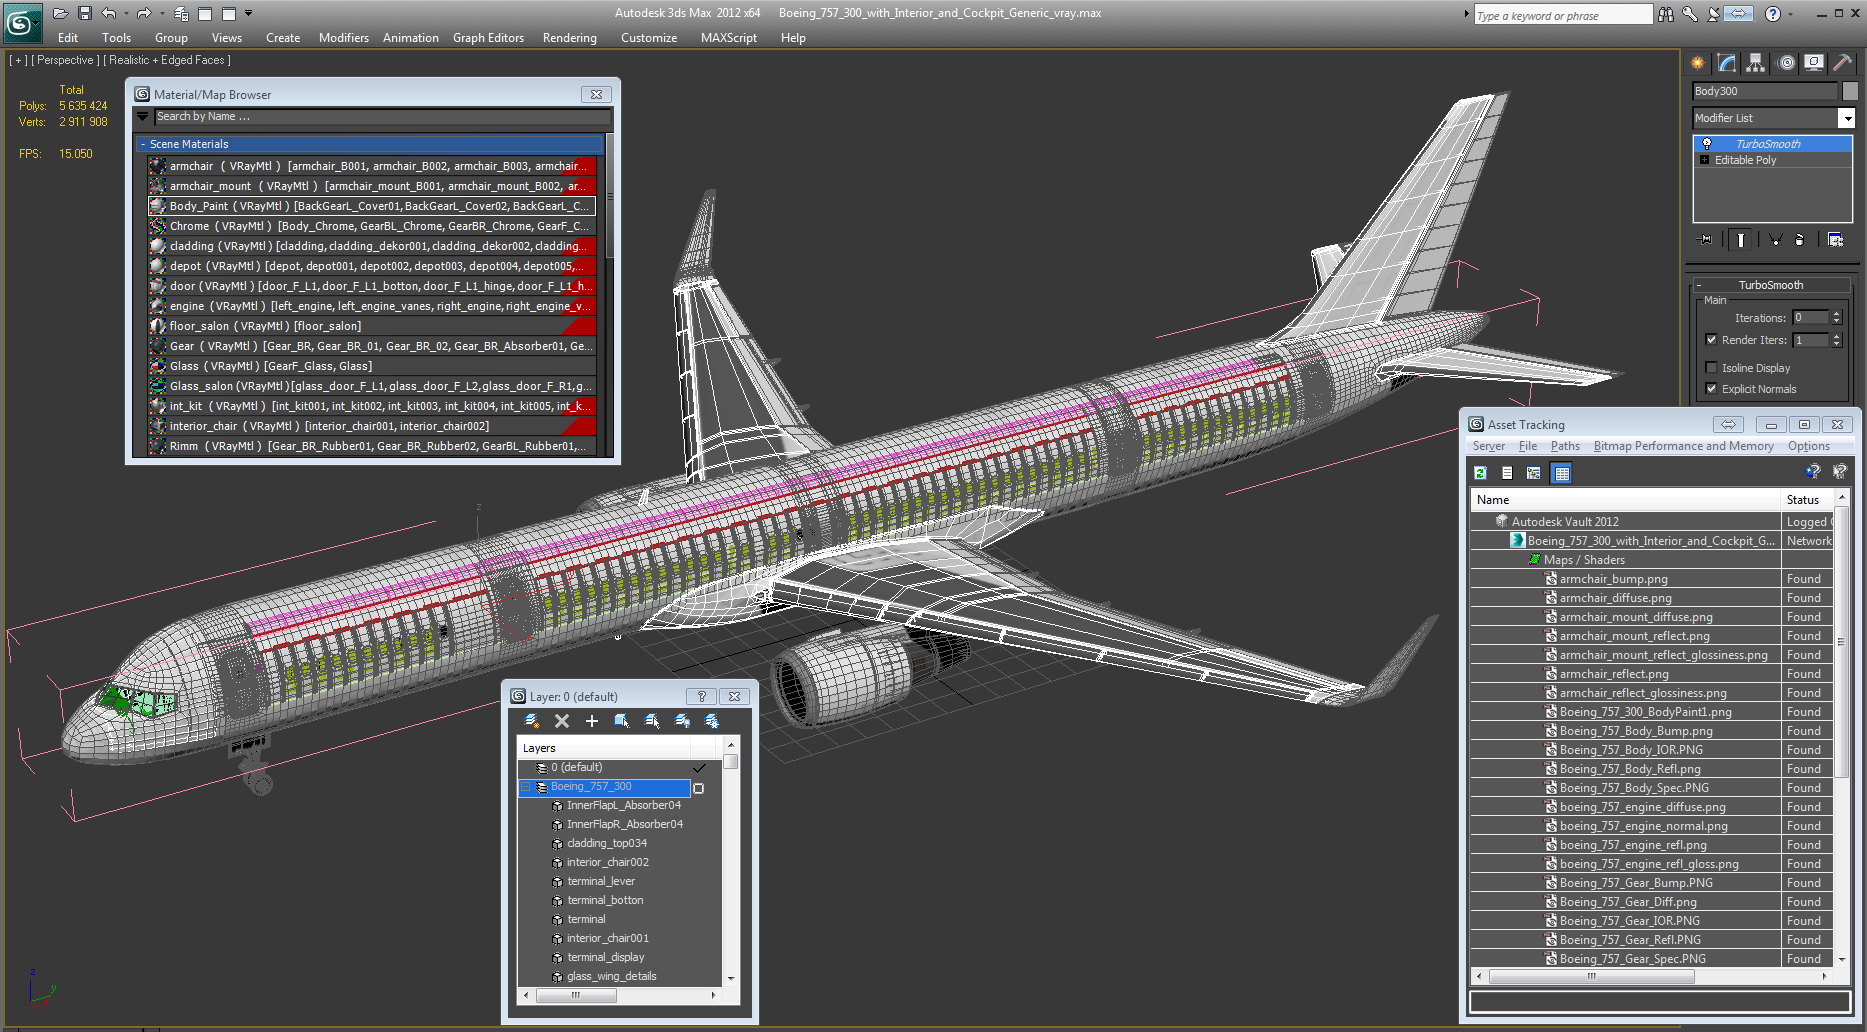The image size is (1867, 1032).
Task: Sort Asset Tracking by Name column
Action: [1626, 500]
